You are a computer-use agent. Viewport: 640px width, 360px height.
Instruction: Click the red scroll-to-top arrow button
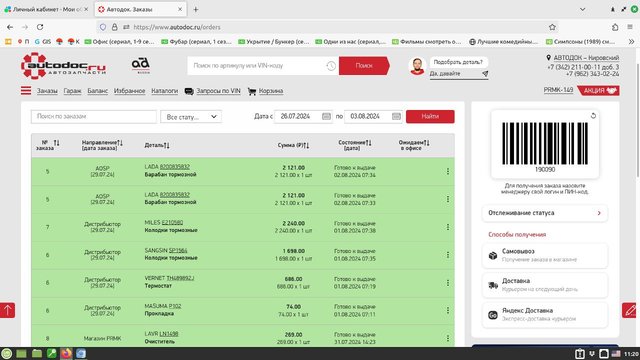[7, 310]
